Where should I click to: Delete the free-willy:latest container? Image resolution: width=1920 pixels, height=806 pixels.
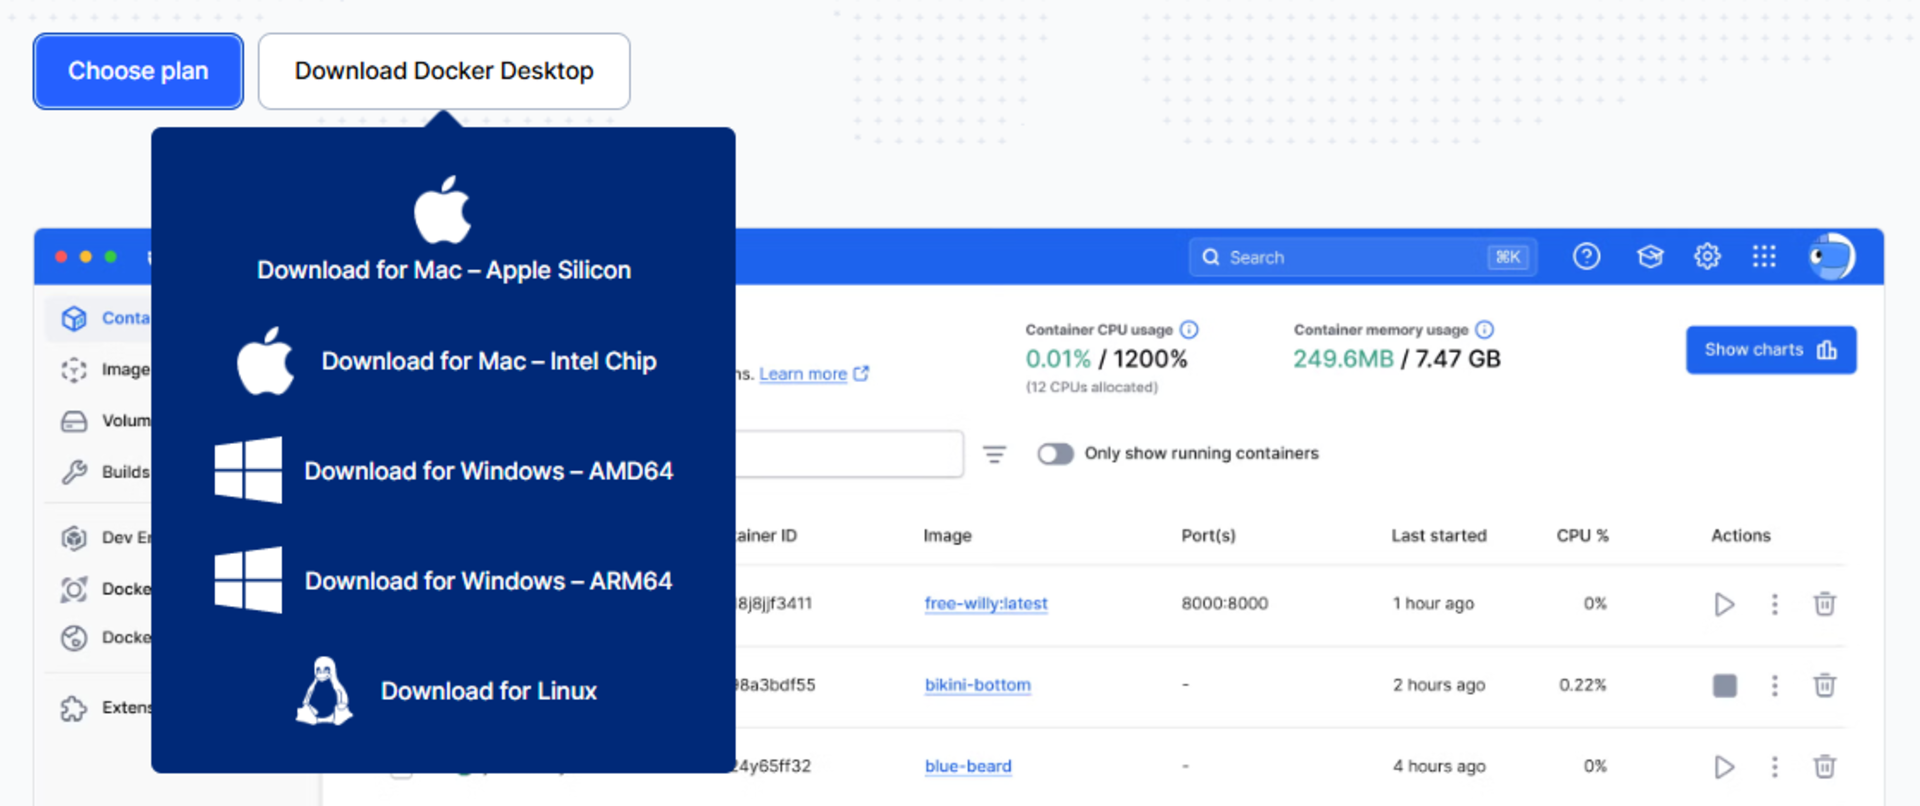(x=1825, y=604)
